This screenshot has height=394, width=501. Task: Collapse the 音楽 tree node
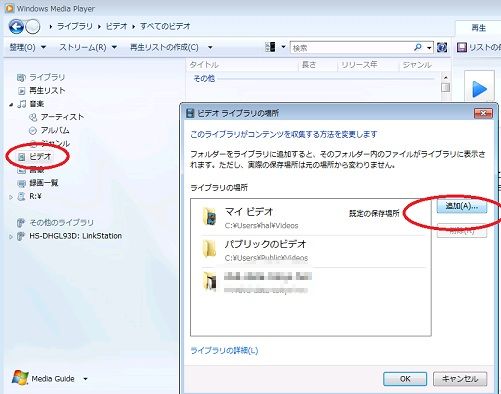11,105
